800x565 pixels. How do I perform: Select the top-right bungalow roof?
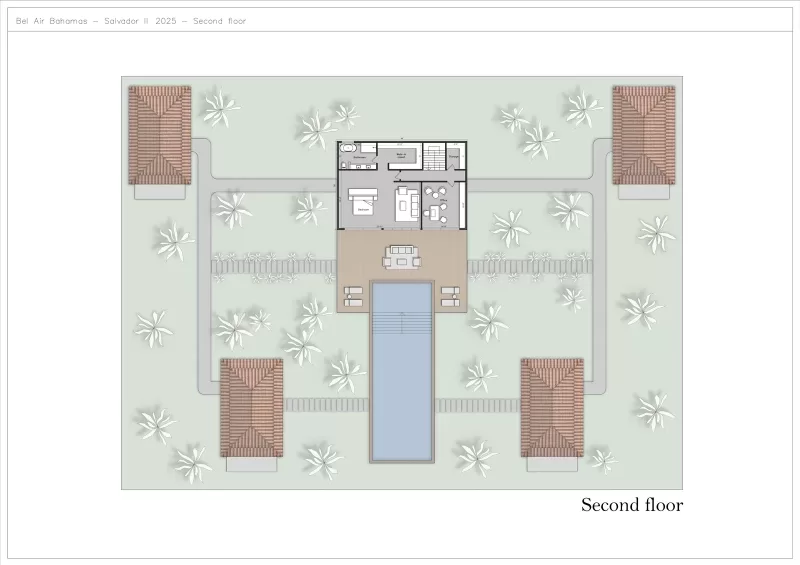pos(643,134)
